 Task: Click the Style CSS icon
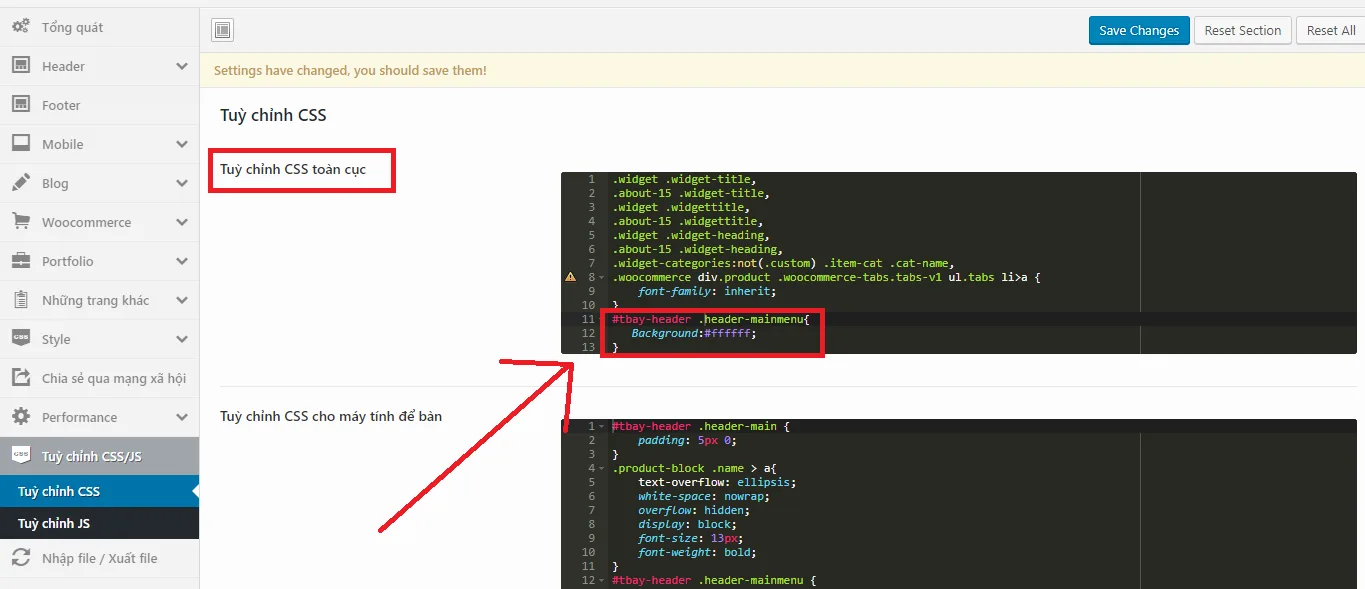(20, 339)
